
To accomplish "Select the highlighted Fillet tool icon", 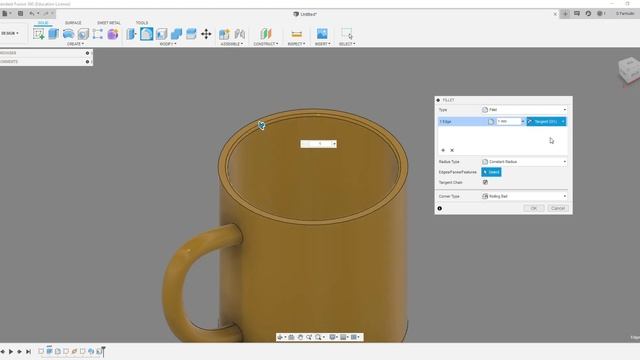I will point(147,34).
